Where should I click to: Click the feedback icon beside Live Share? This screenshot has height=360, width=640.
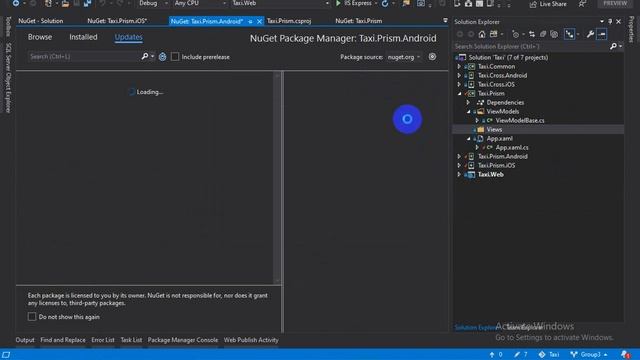click(582, 4)
